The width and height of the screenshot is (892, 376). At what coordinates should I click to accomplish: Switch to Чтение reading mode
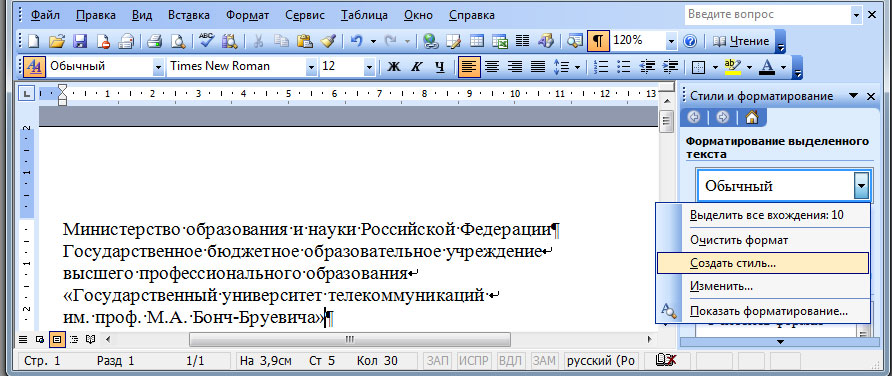pos(740,41)
